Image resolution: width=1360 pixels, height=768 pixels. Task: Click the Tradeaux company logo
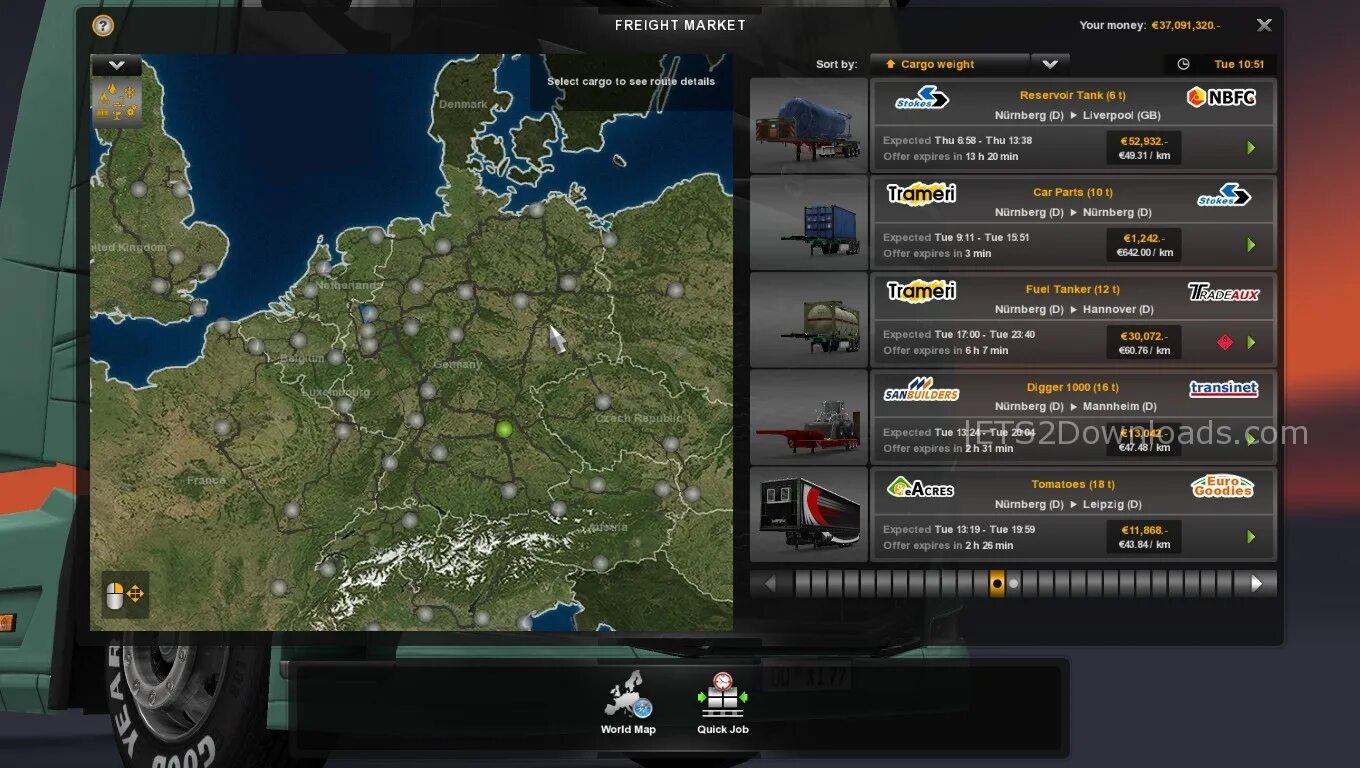pyautogui.click(x=1224, y=292)
